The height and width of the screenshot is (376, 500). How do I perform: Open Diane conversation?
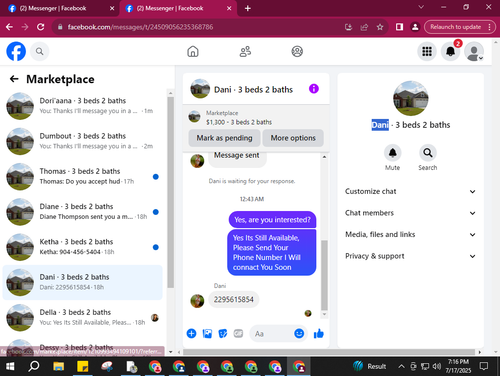click(x=83, y=212)
